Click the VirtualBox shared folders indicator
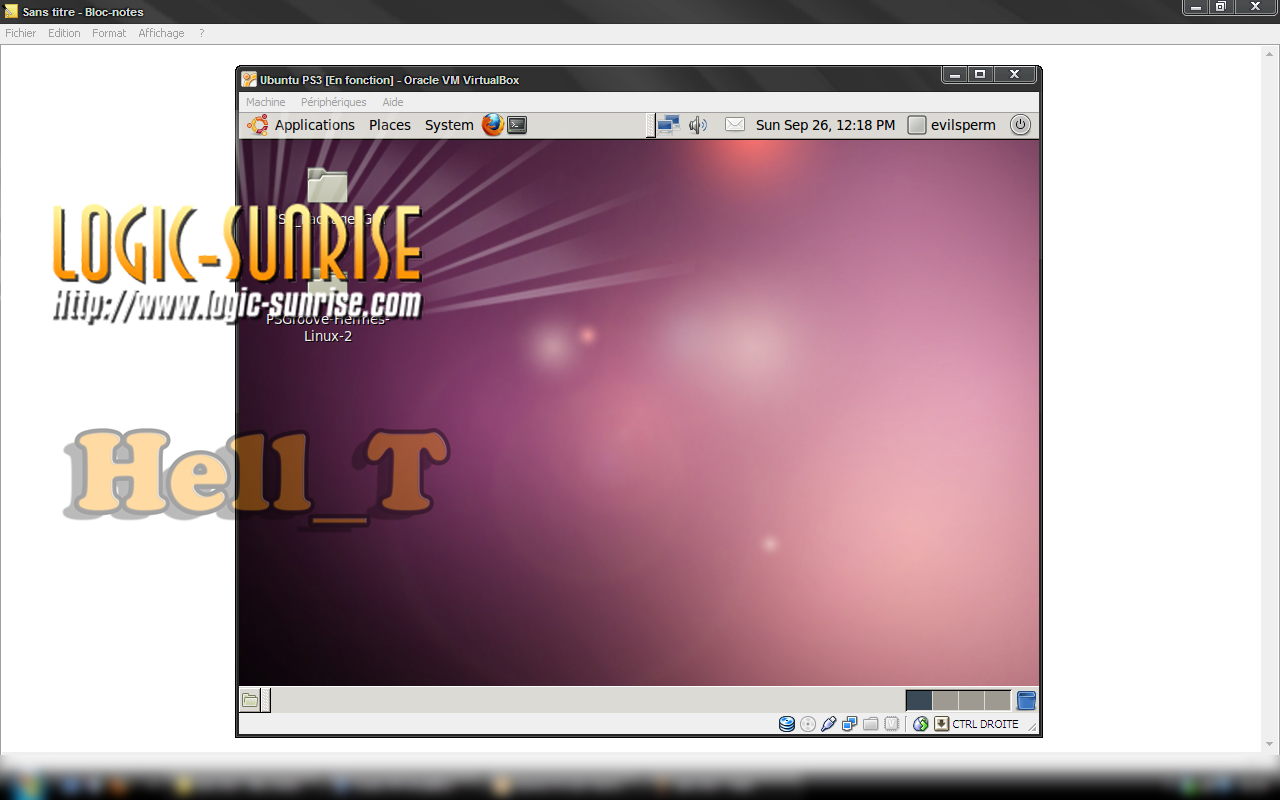Image resolution: width=1280 pixels, height=800 pixels. pyautogui.click(x=870, y=724)
